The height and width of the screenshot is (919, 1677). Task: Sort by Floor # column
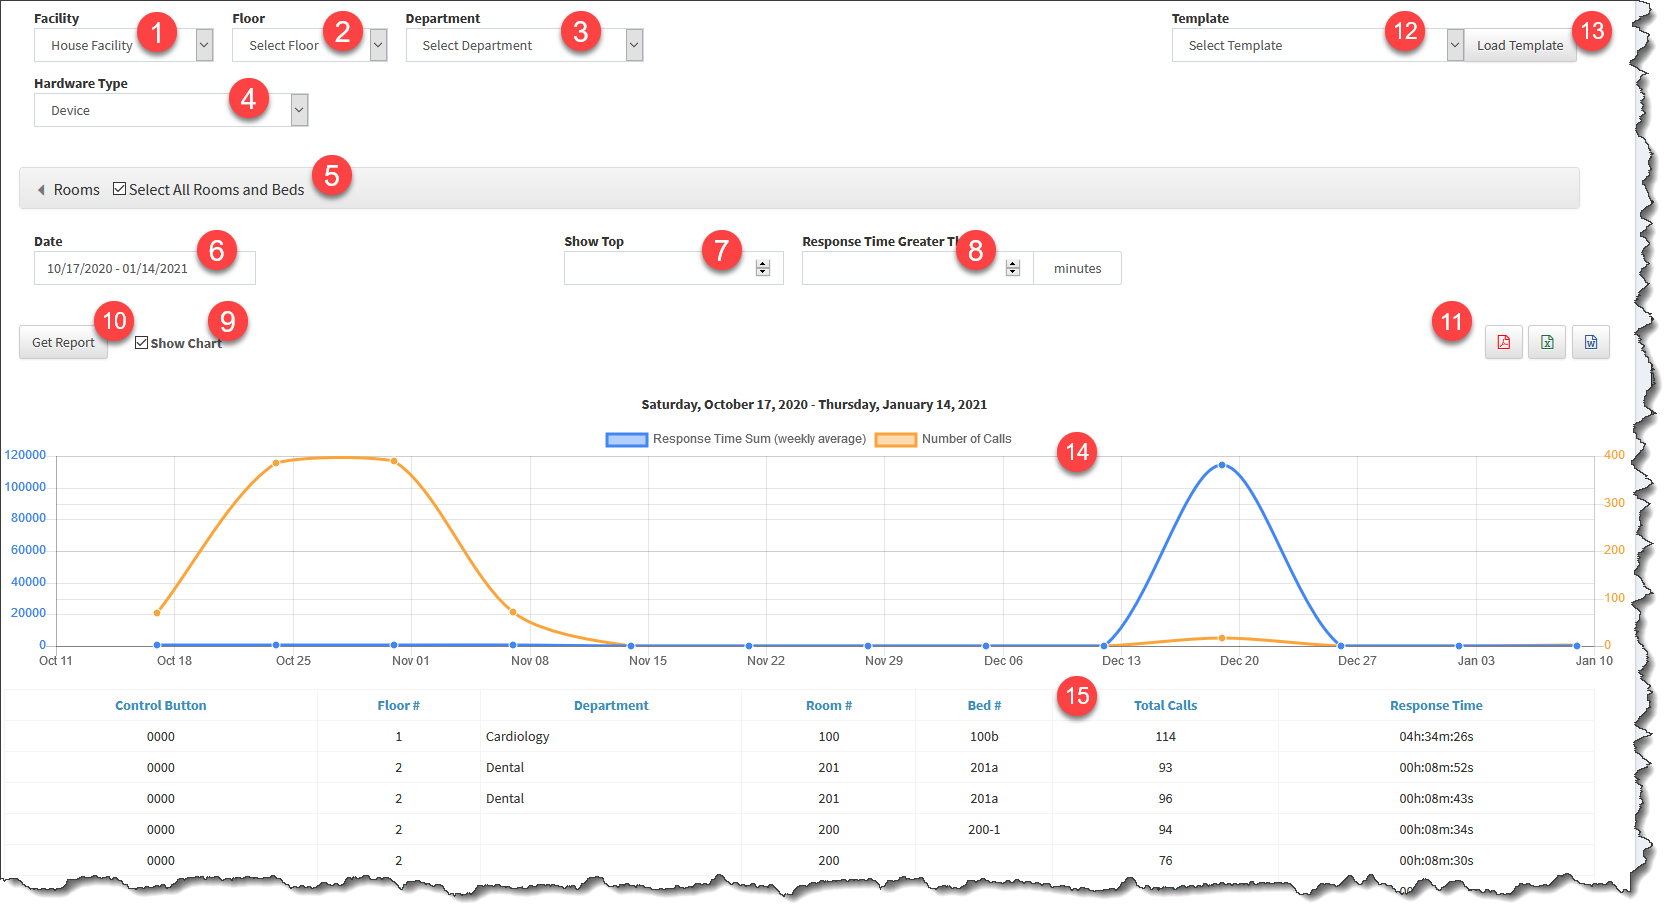[x=399, y=705]
